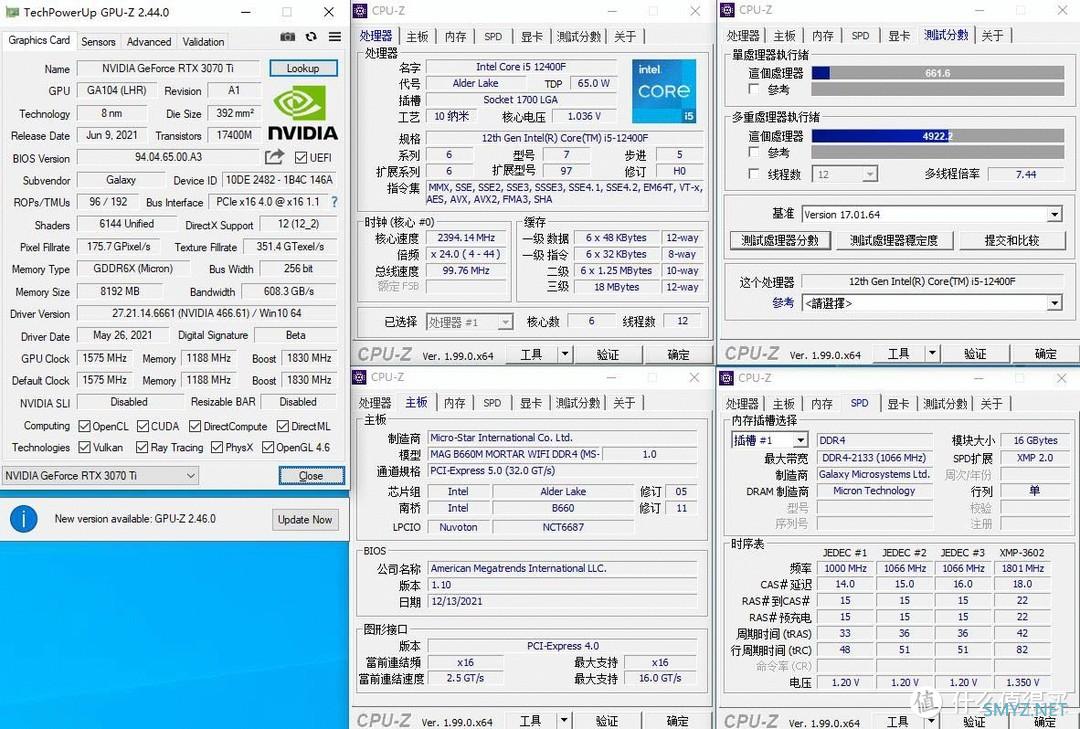
Task: Open 内存 tab in CPU-Z 处理器 window
Action: tap(455, 37)
